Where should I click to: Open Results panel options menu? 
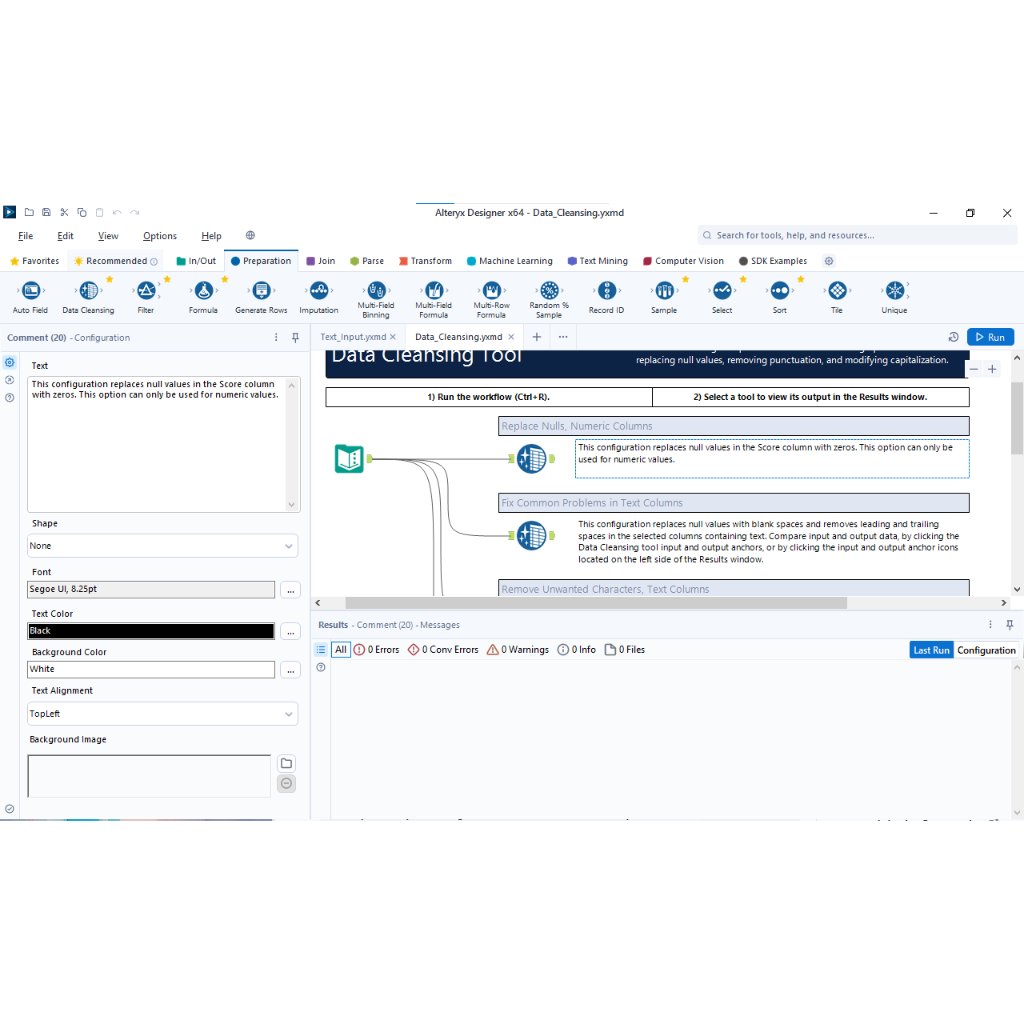[990, 625]
